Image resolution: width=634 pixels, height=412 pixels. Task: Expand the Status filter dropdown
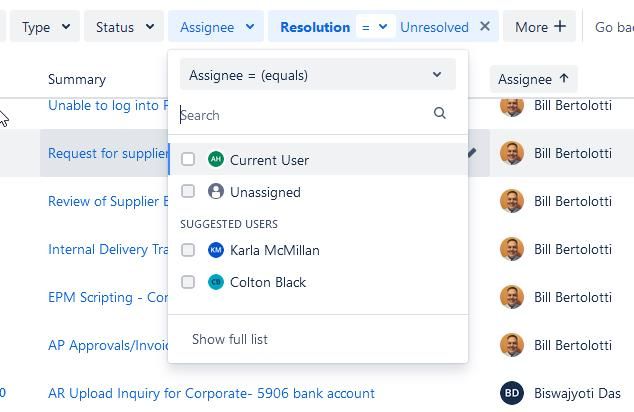[x=124, y=27]
